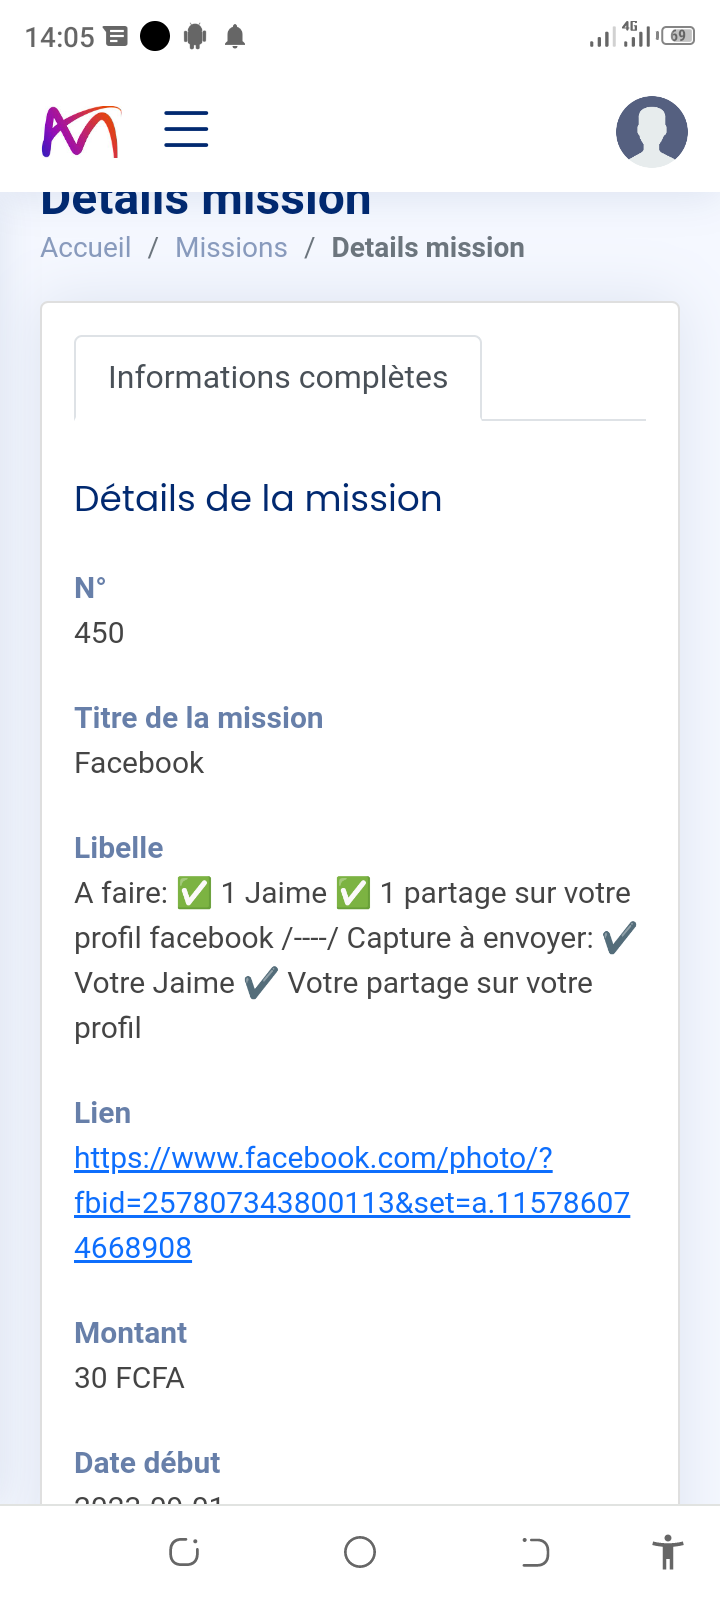Viewport: 720px width, 1600px height.
Task: Tap the 30 FCFA amount value
Action: (129, 1378)
